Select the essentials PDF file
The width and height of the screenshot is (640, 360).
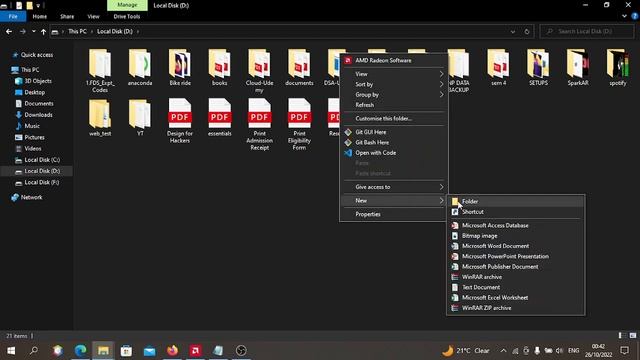click(x=220, y=118)
